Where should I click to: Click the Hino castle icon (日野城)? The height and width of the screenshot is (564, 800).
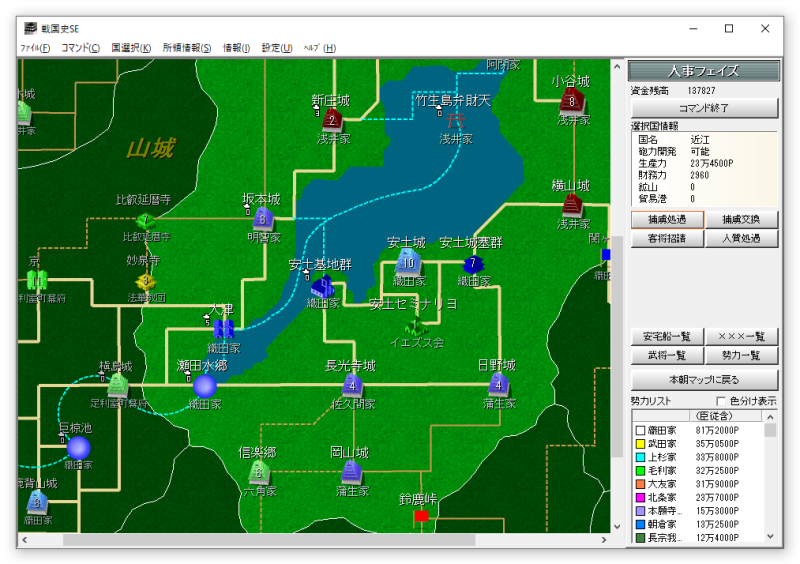(x=498, y=385)
